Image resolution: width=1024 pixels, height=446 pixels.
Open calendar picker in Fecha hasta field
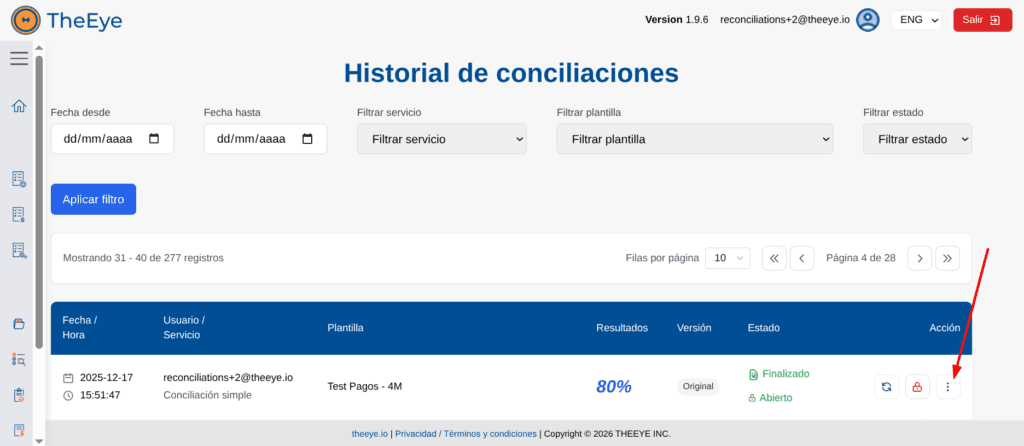(307, 139)
